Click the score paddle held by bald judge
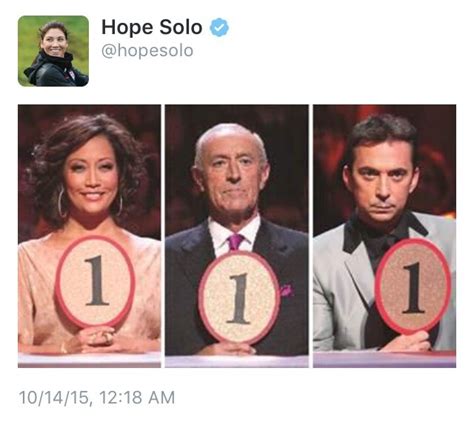The image size is (474, 425). pyautogui.click(x=239, y=298)
